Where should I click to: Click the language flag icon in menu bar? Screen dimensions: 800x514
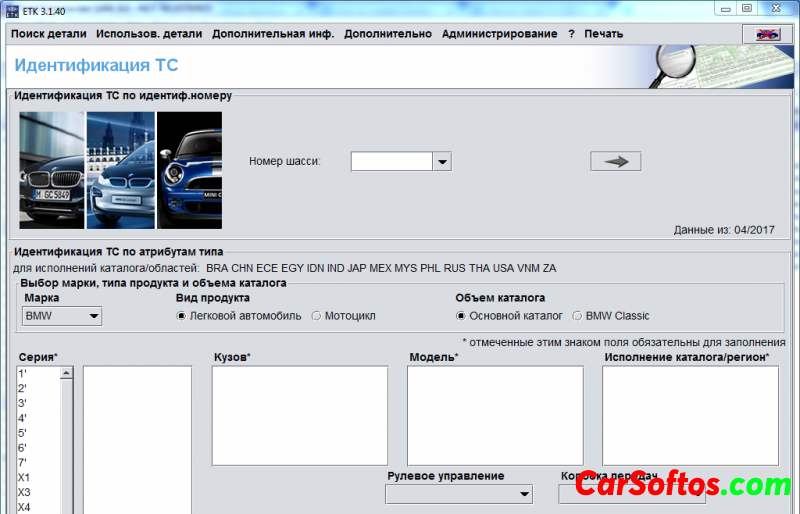click(x=766, y=34)
